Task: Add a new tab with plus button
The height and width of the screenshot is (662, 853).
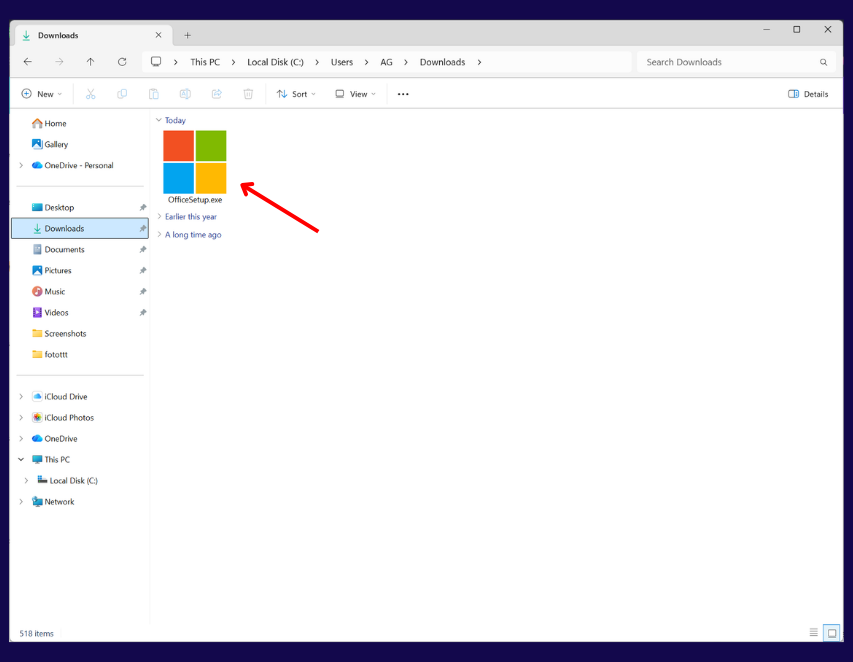Action: (x=187, y=35)
